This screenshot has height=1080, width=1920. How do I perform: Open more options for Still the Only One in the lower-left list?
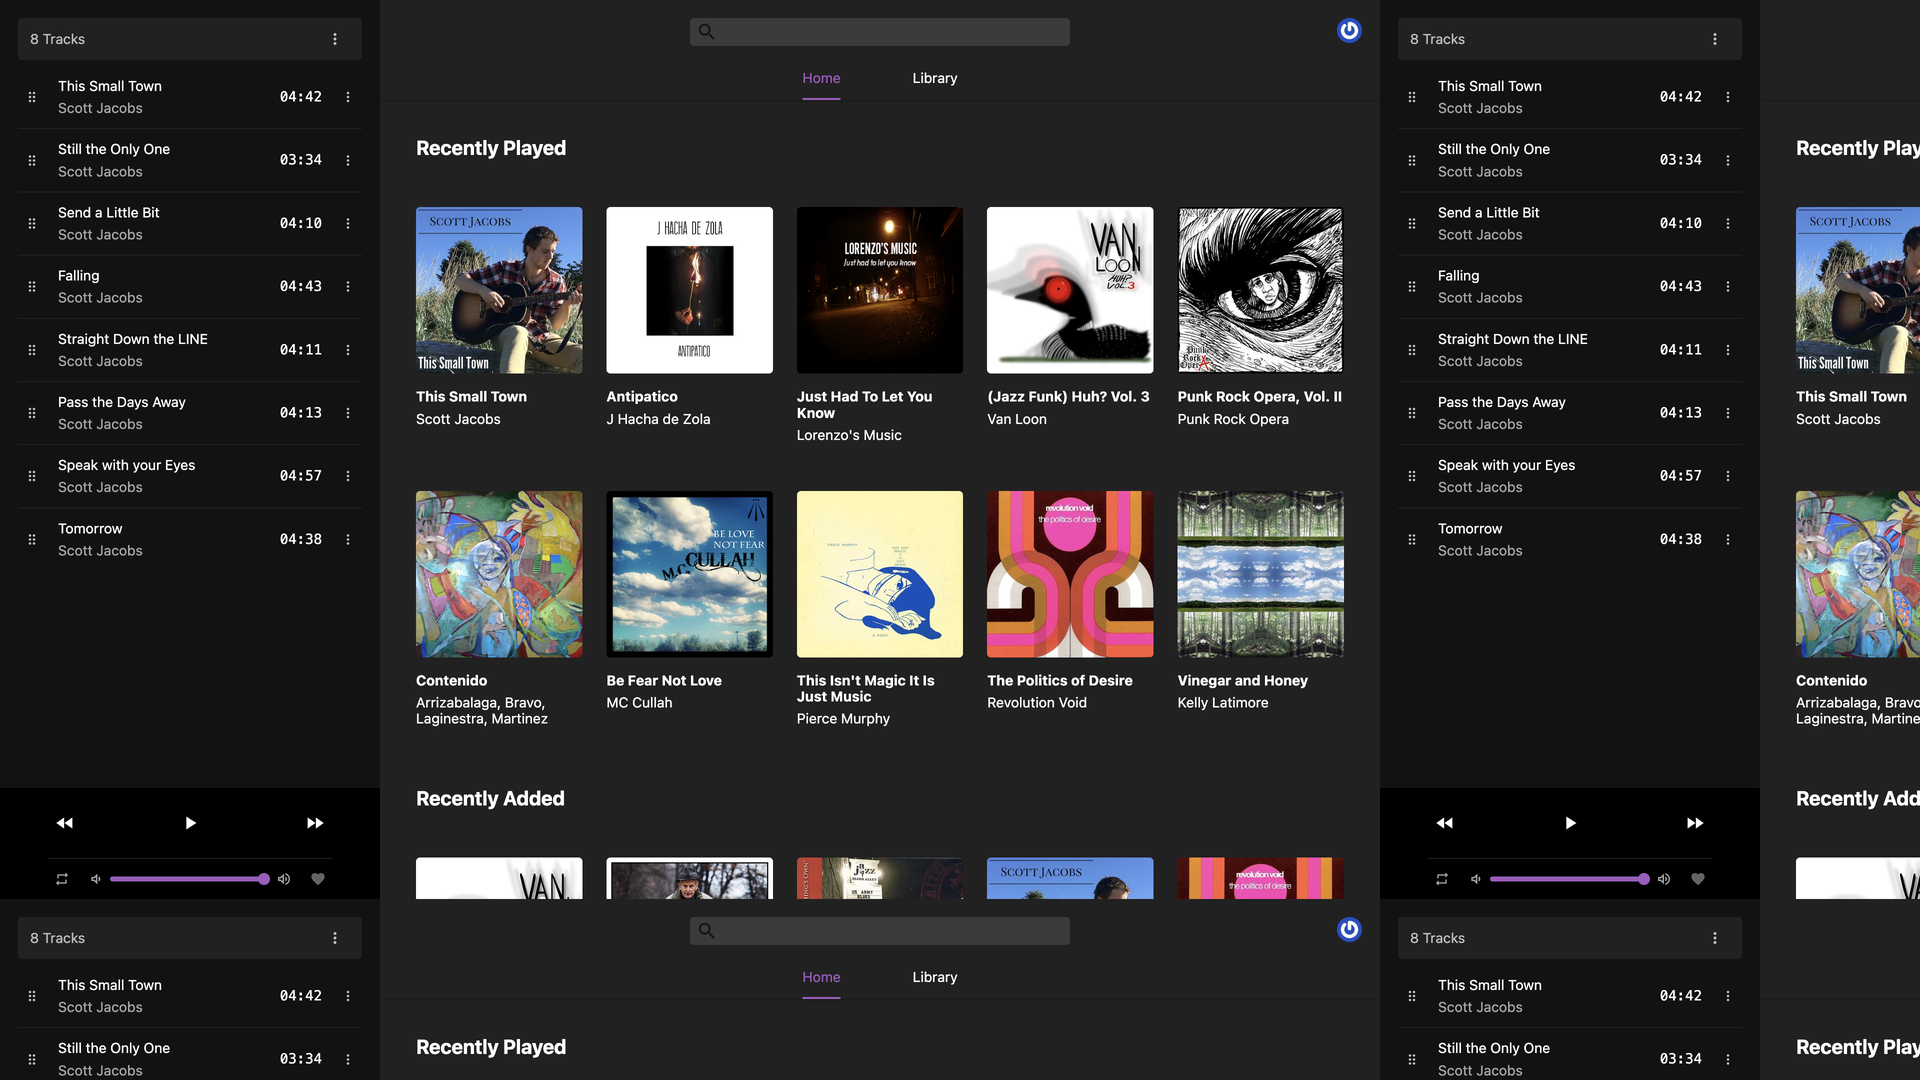(x=348, y=1059)
